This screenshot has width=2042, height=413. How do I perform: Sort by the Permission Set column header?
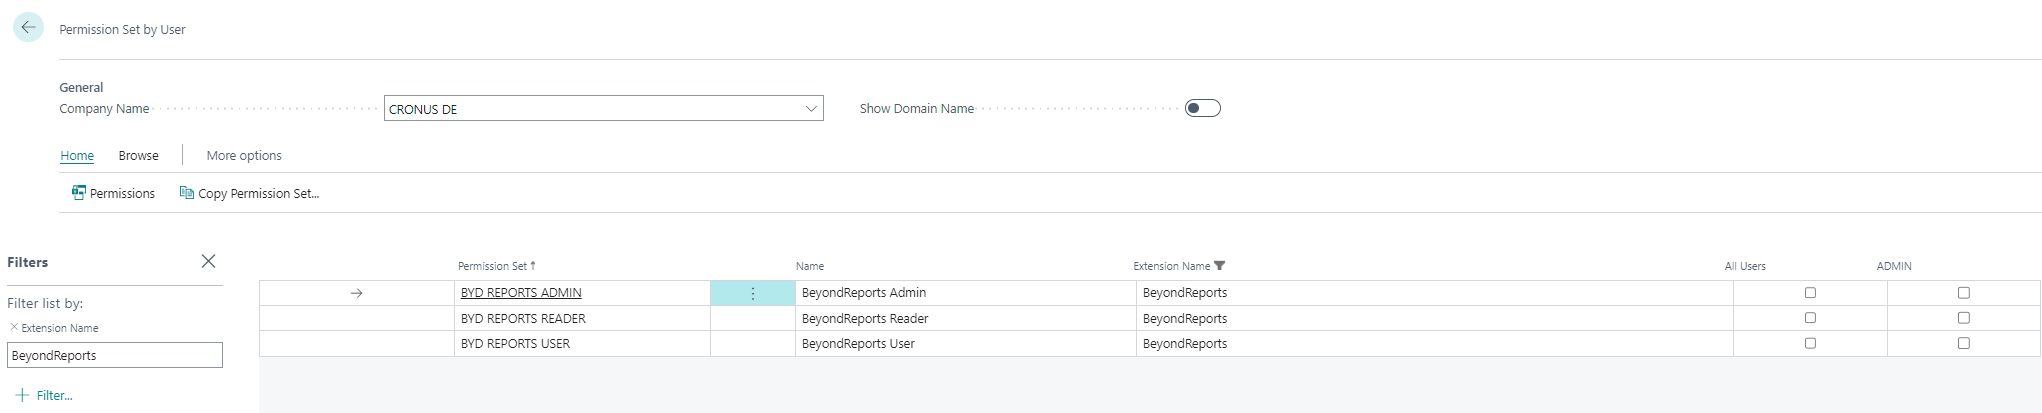click(x=492, y=266)
